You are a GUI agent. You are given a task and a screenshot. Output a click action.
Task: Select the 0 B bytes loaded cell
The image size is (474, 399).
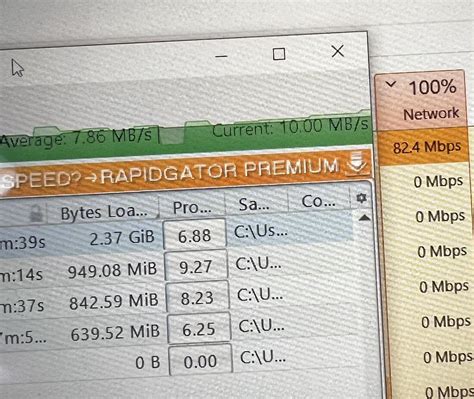pos(148,362)
